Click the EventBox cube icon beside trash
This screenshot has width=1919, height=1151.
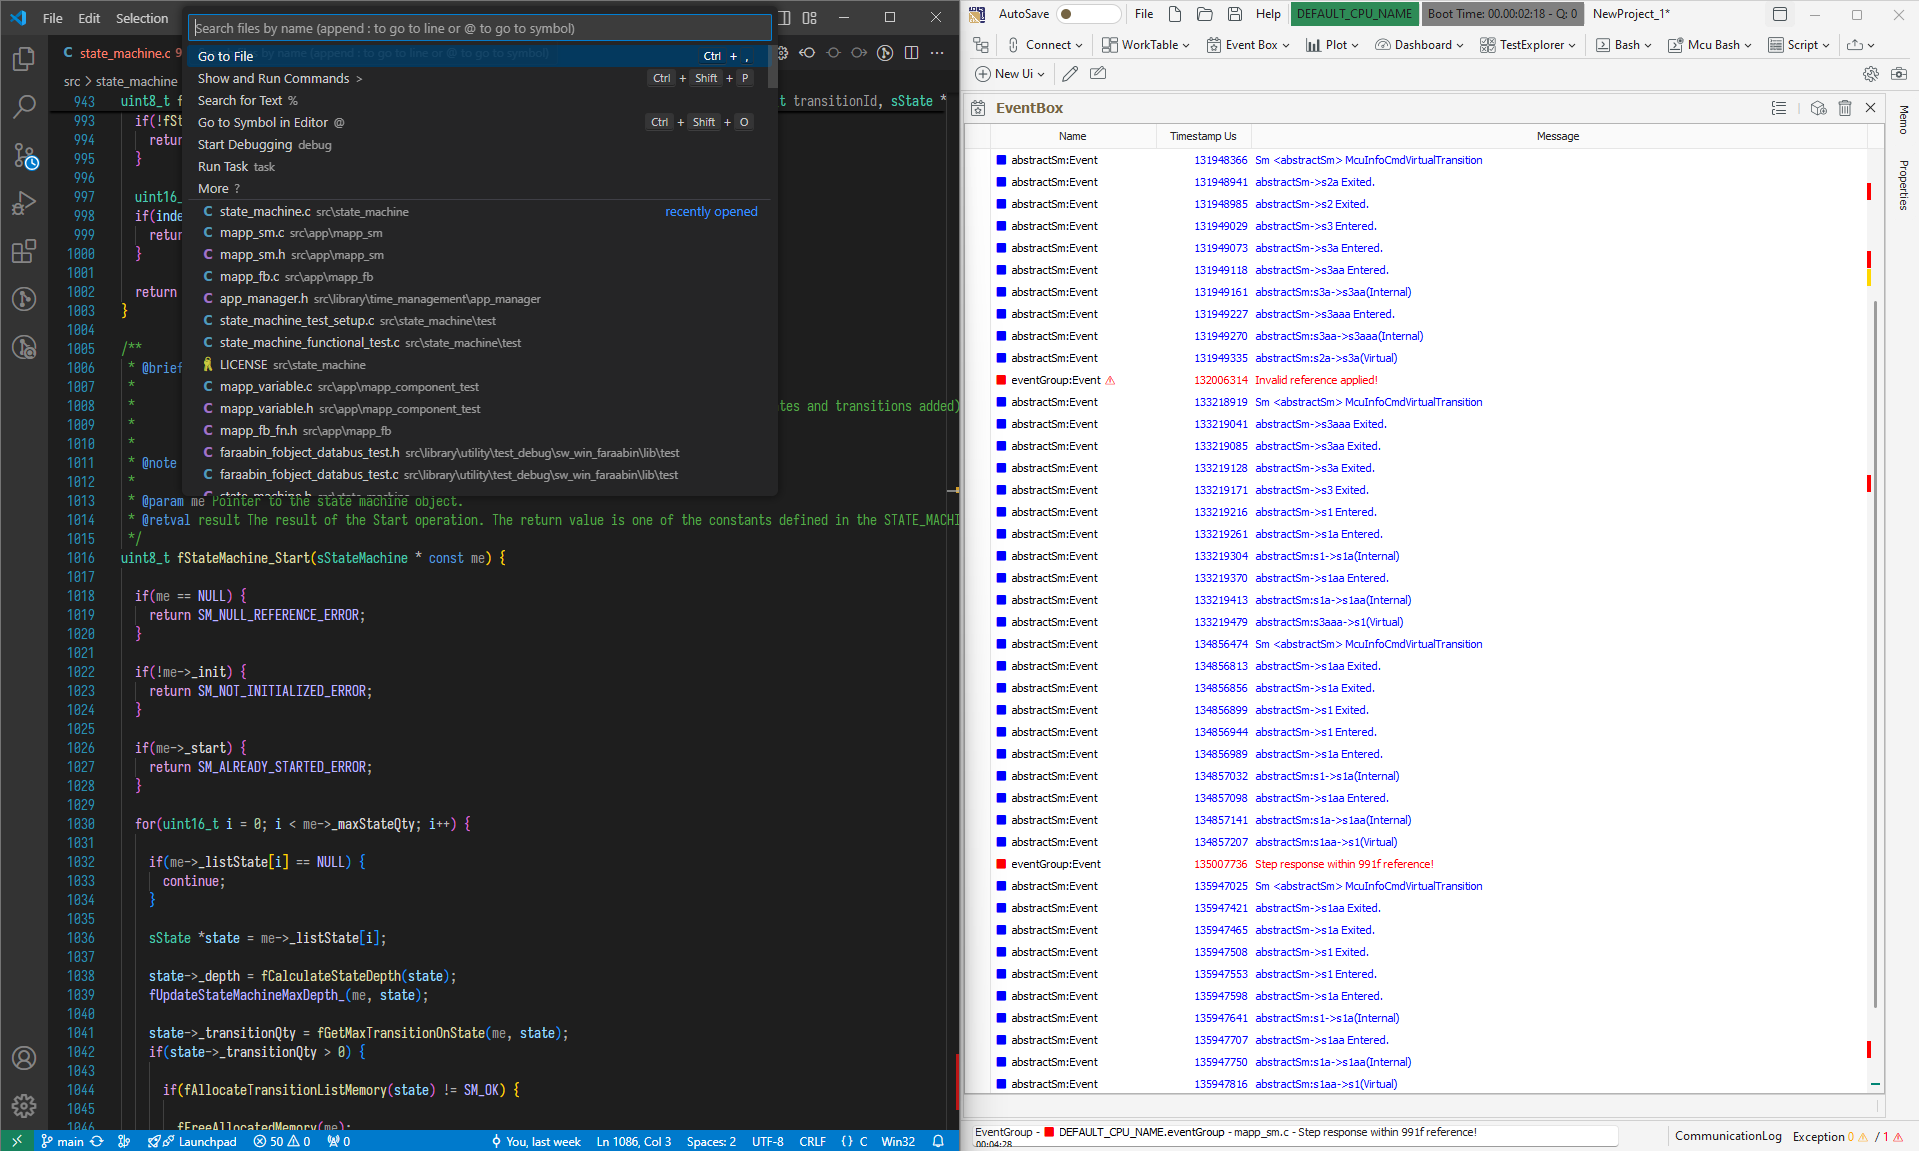click(x=1818, y=108)
